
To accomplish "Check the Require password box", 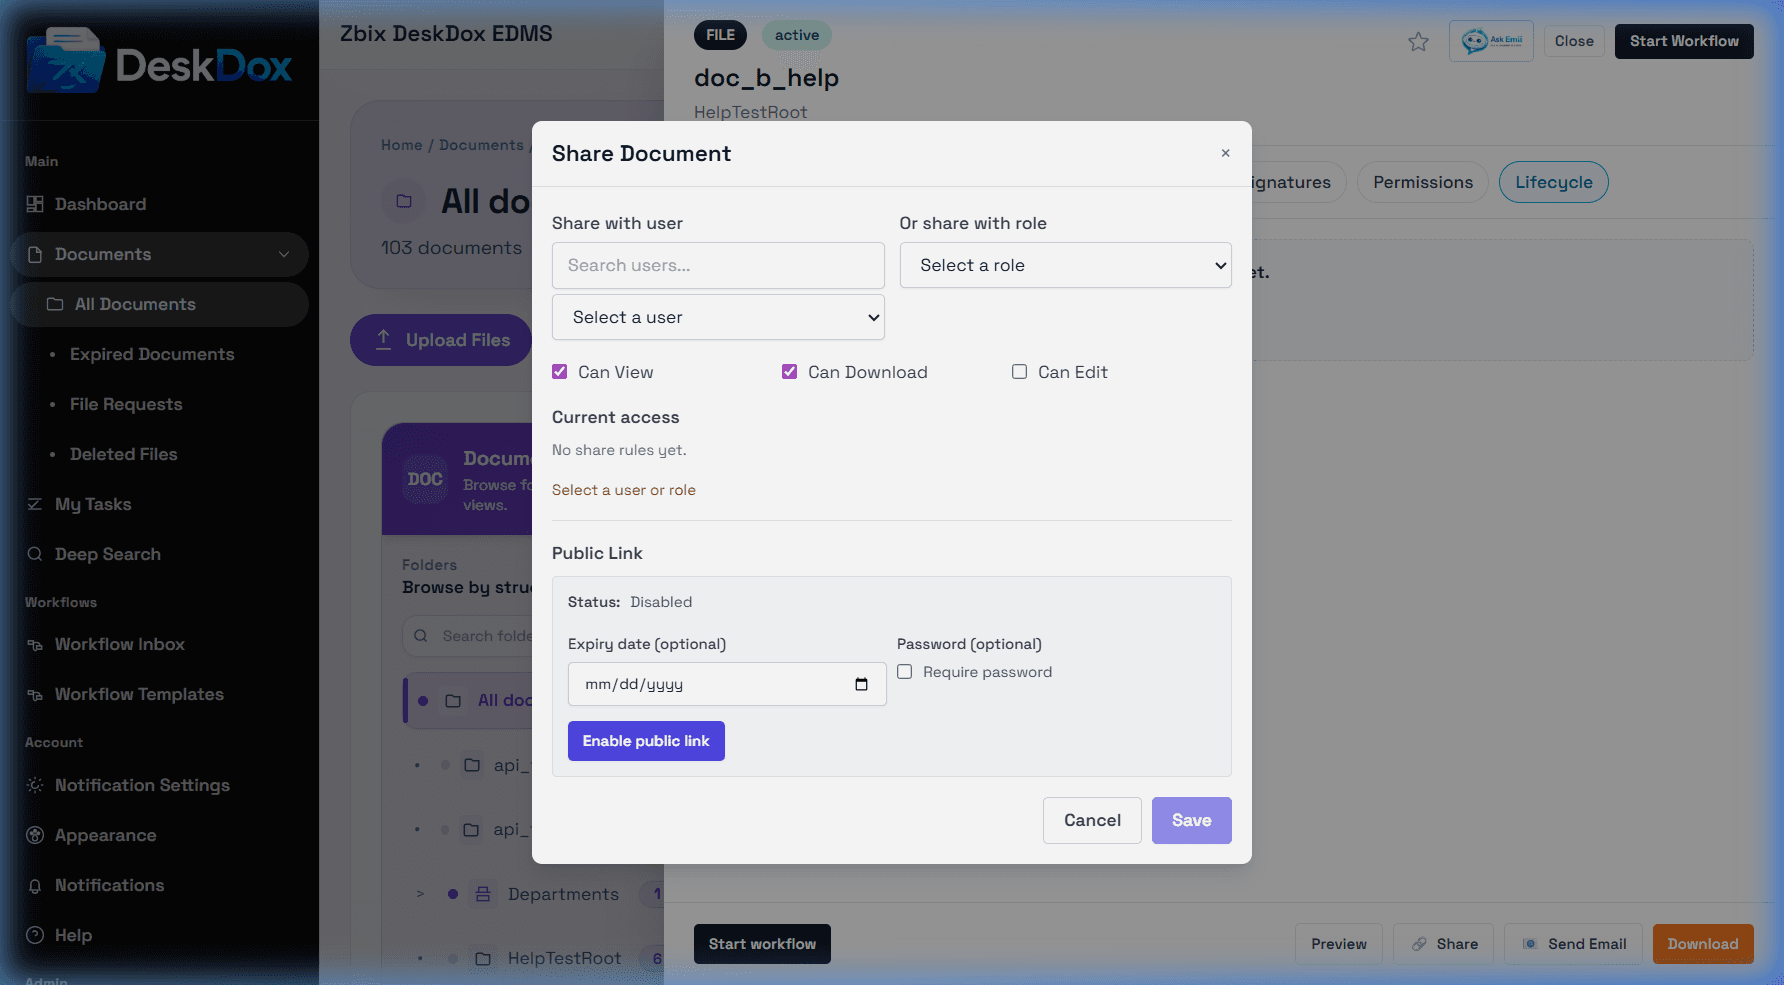I will coord(905,672).
